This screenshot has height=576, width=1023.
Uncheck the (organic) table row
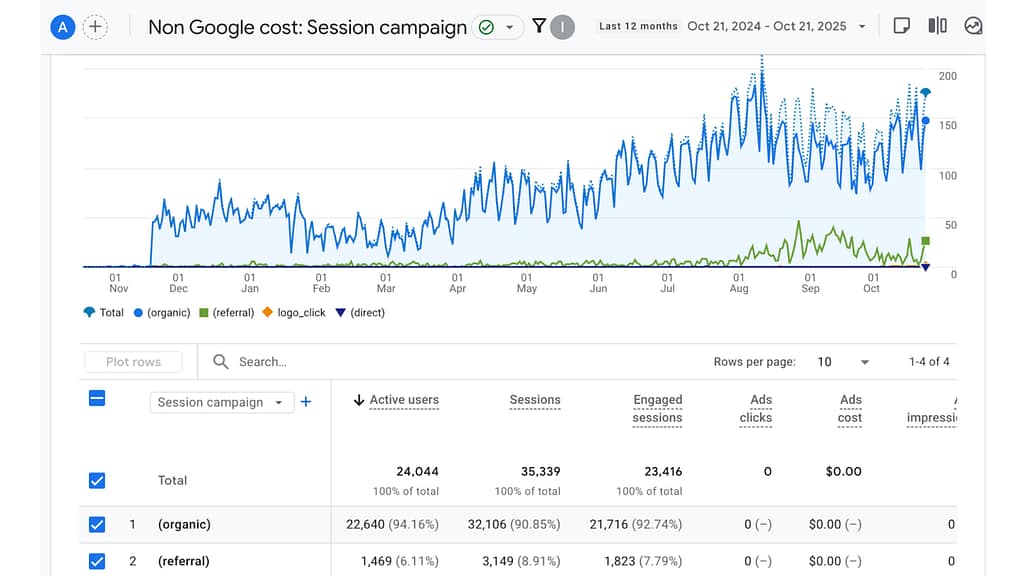pos(96,524)
